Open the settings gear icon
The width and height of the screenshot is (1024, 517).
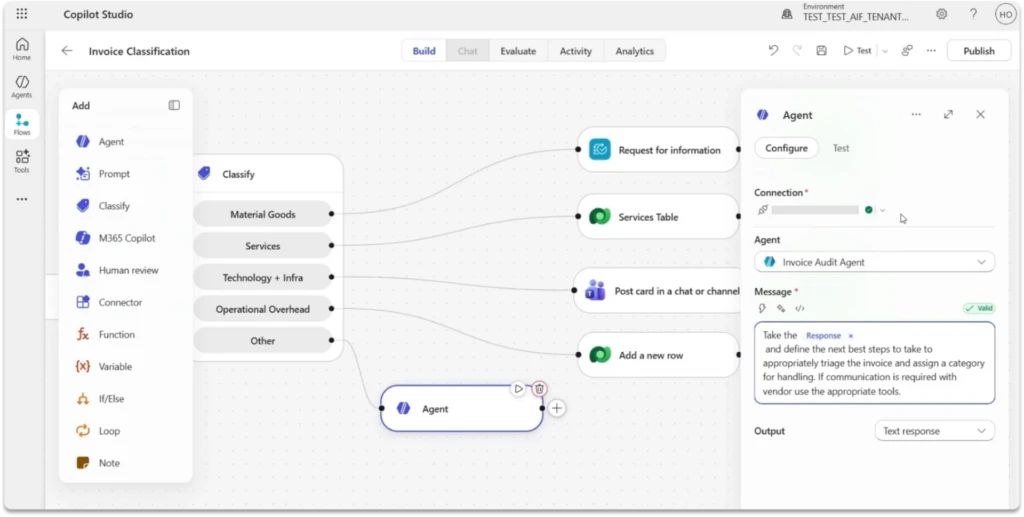(942, 14)
